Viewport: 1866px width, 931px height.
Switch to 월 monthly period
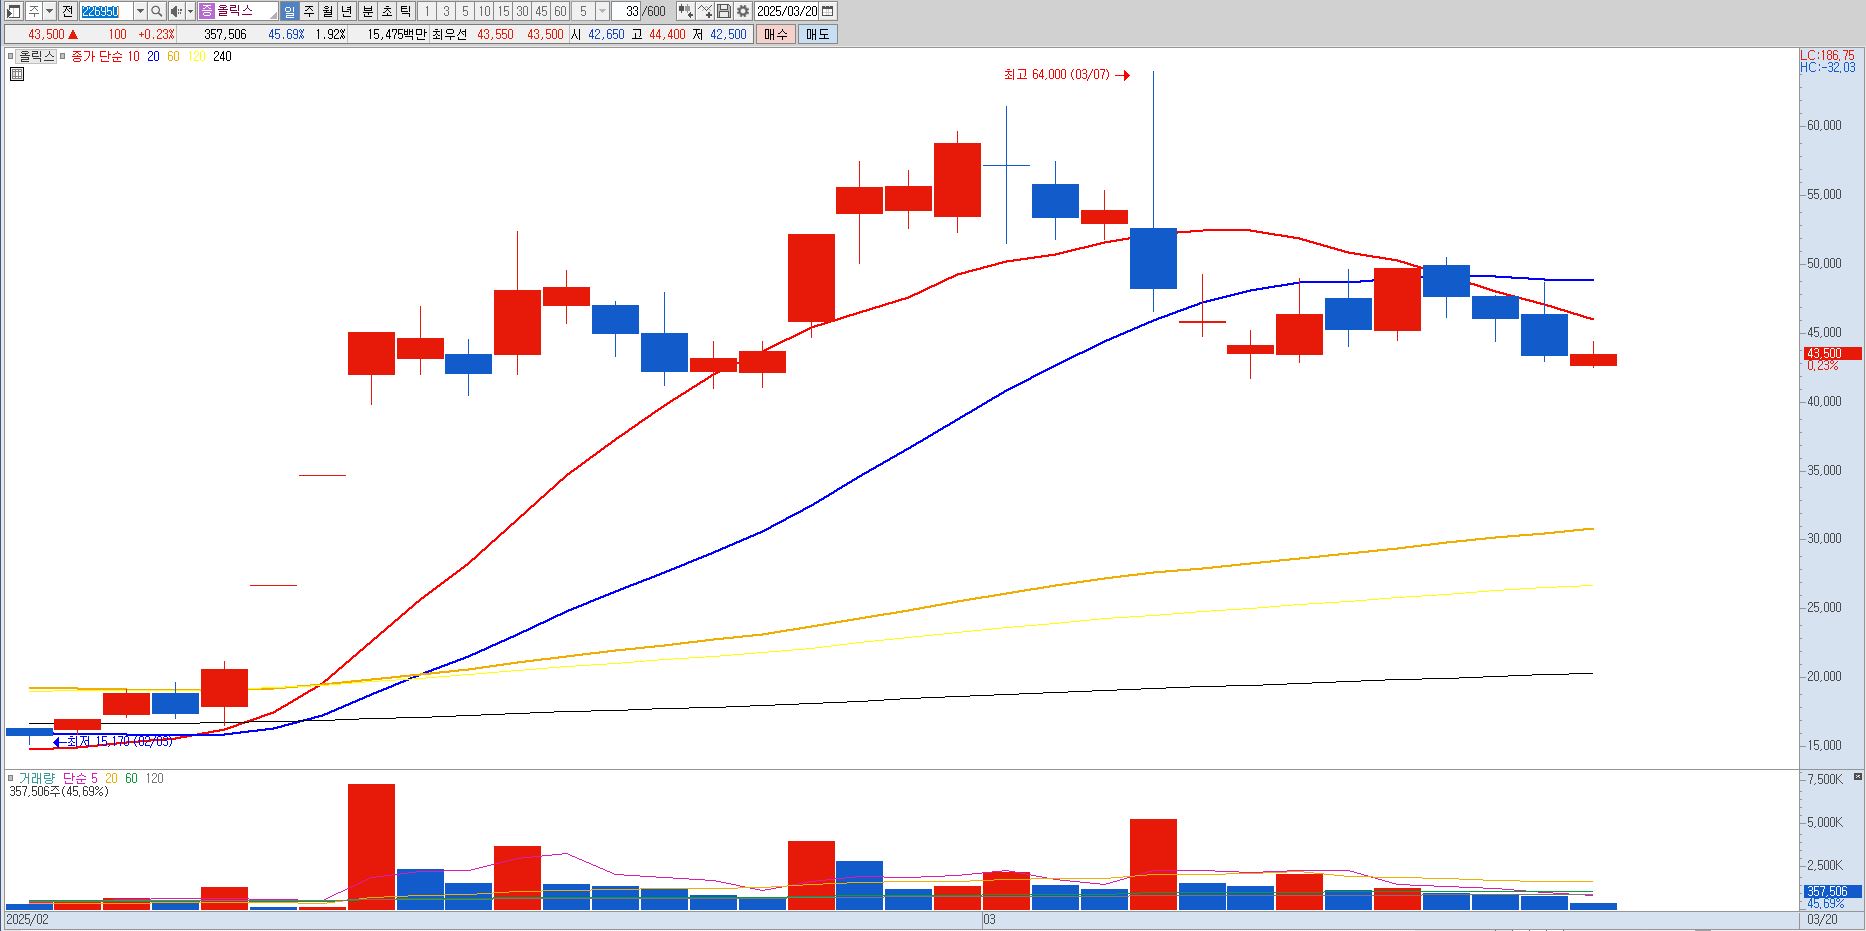327,11
